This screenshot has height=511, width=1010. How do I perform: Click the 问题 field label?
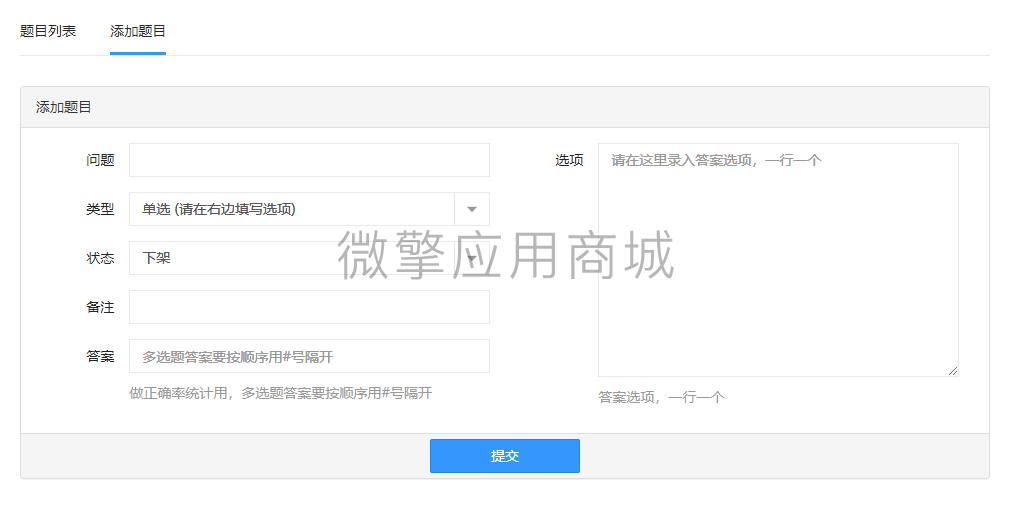point(100,160)
